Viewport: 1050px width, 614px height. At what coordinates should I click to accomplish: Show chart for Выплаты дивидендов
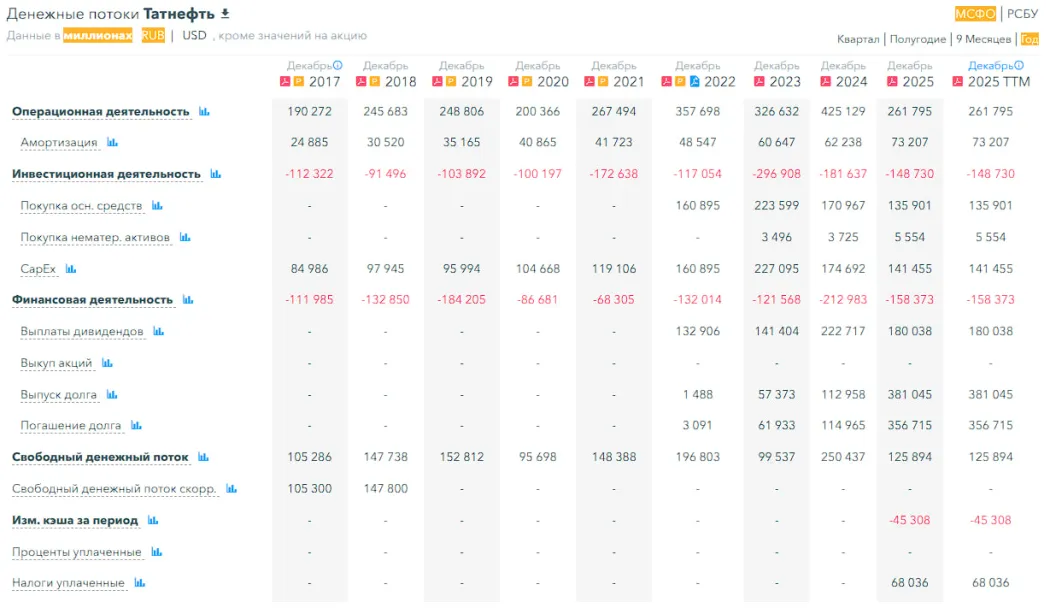158,332
